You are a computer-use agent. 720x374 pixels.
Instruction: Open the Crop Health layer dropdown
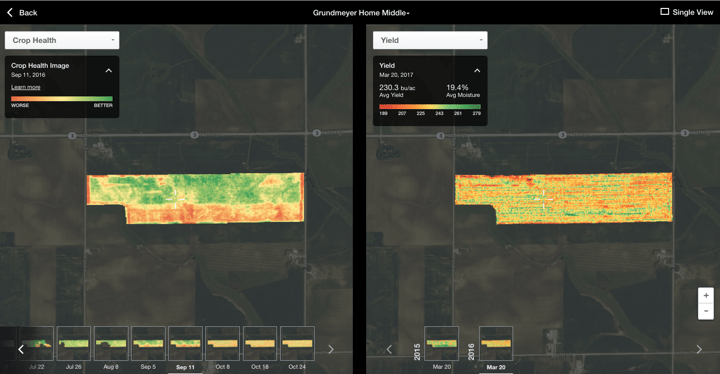tap(62, 40)
